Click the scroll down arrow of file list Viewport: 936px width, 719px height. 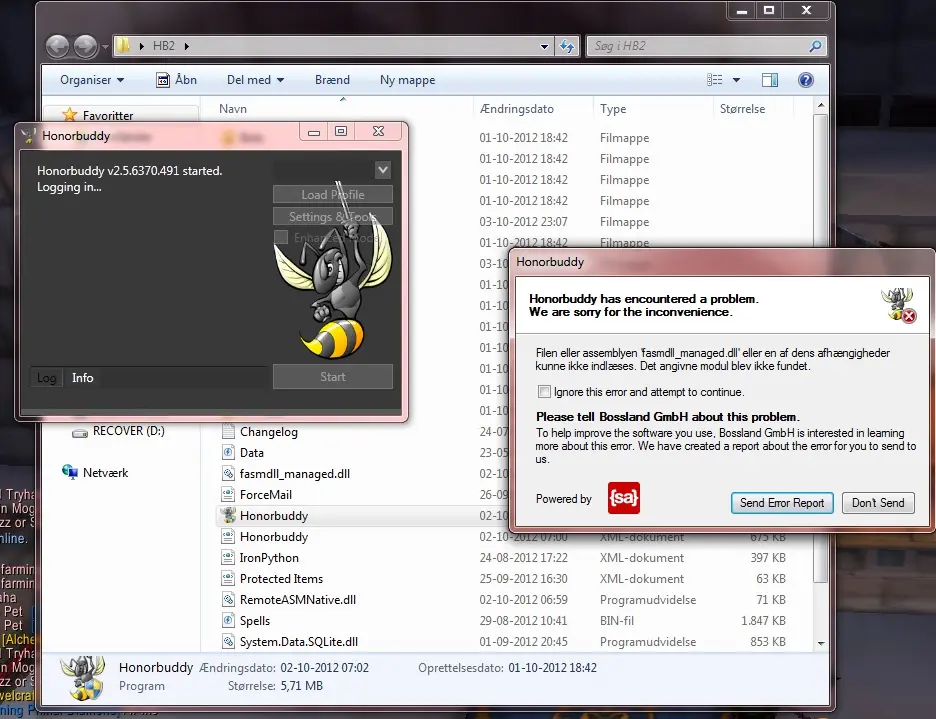821,643
